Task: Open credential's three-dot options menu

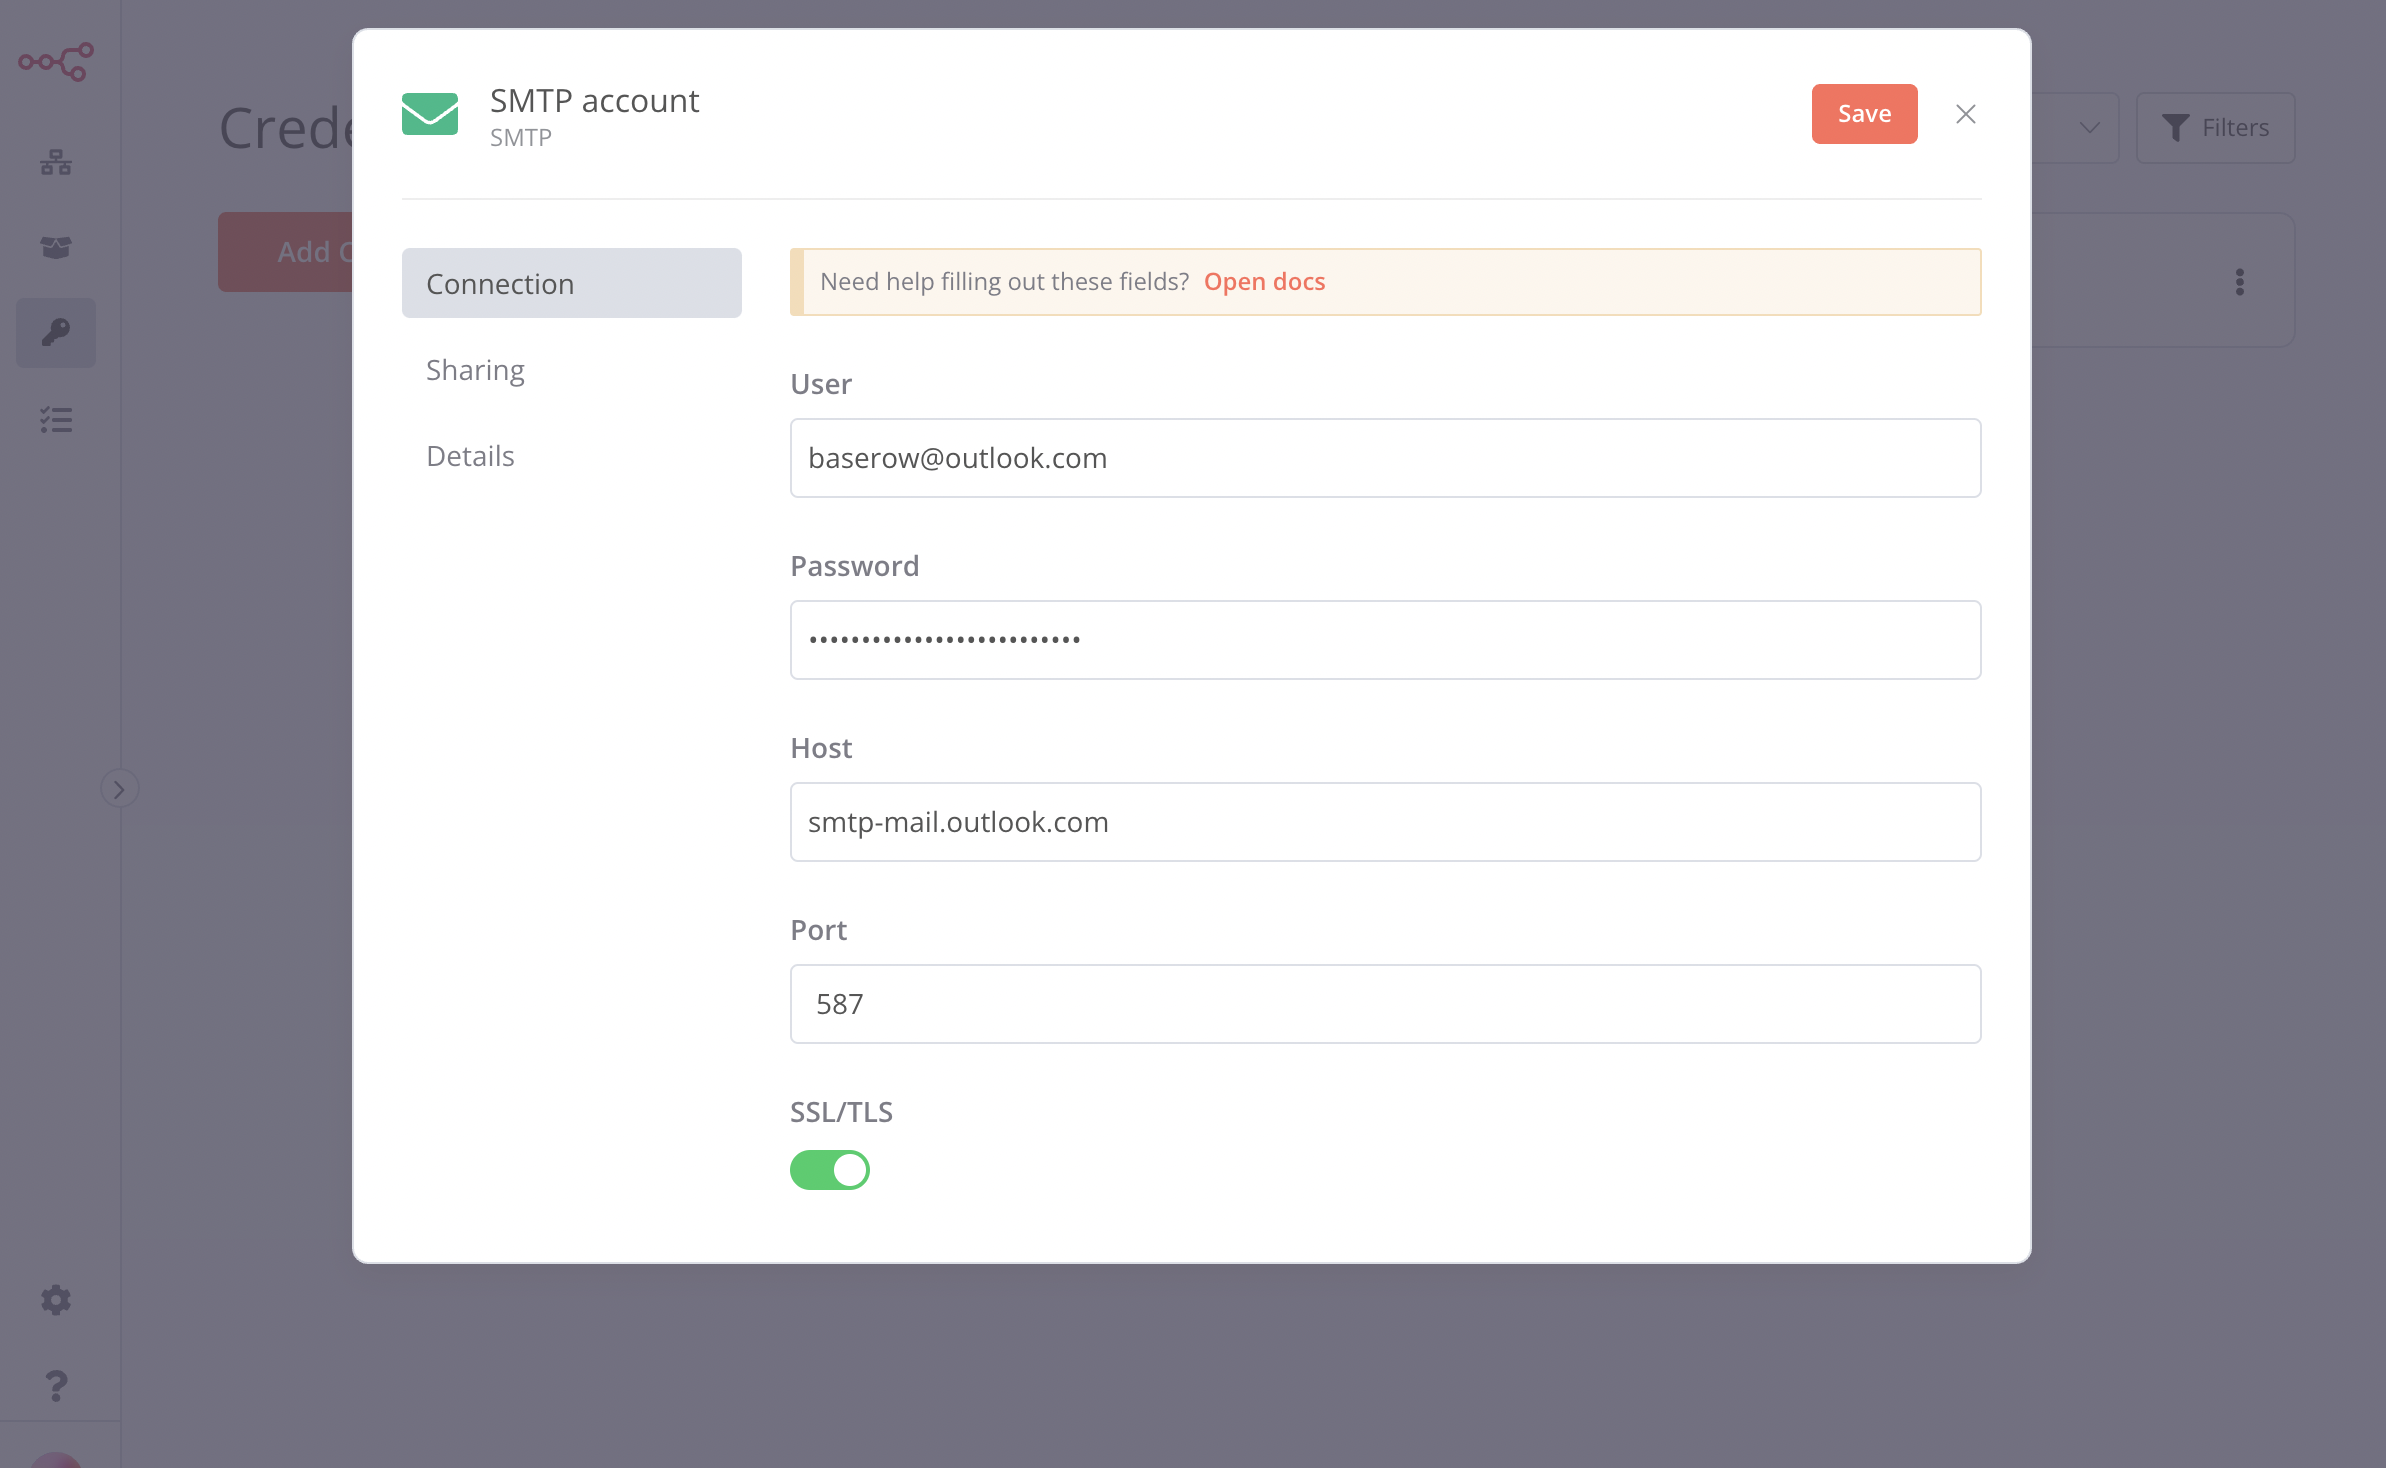Action: 2239,282
